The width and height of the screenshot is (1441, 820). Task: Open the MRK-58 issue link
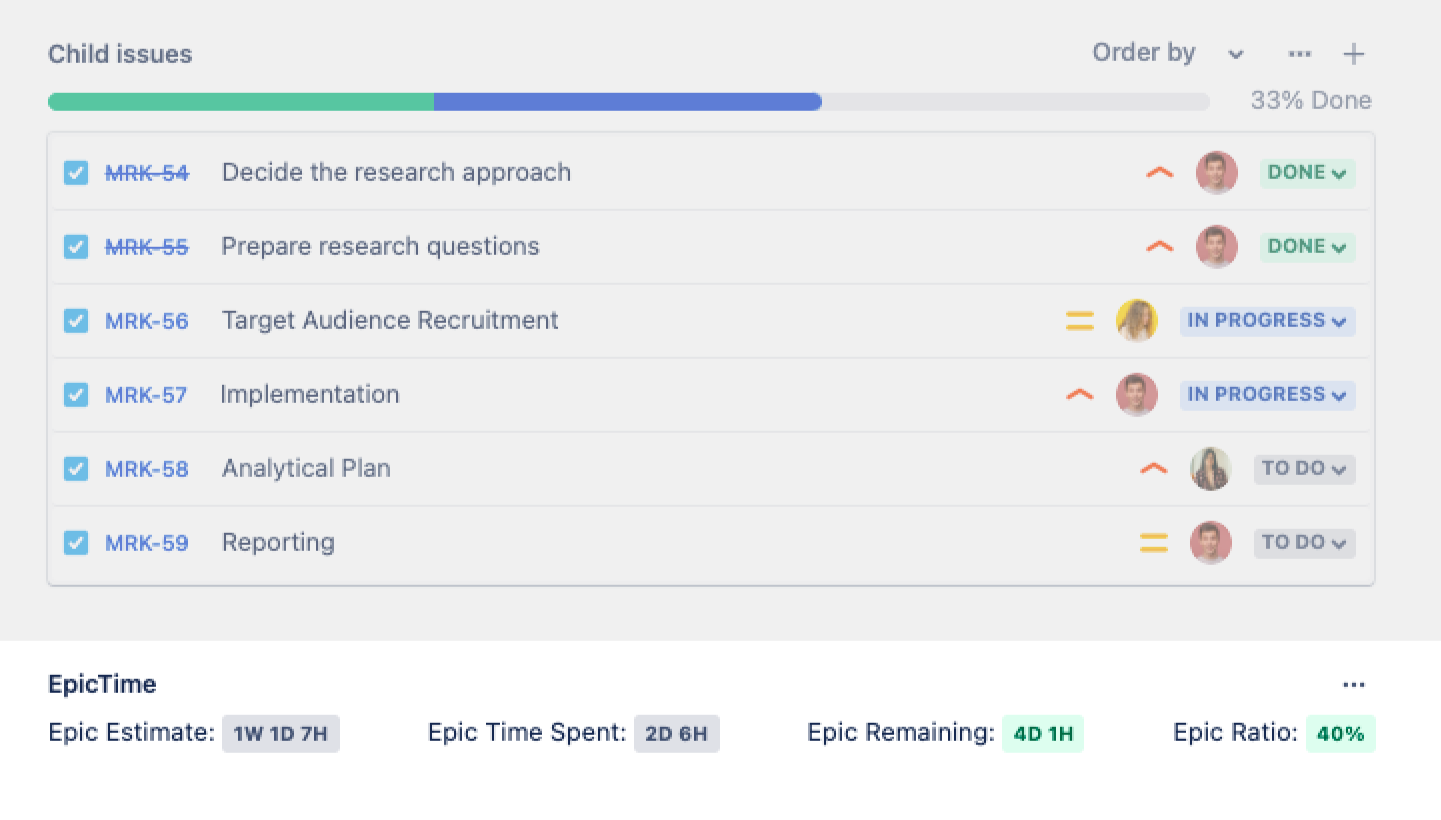pos(147,469)
